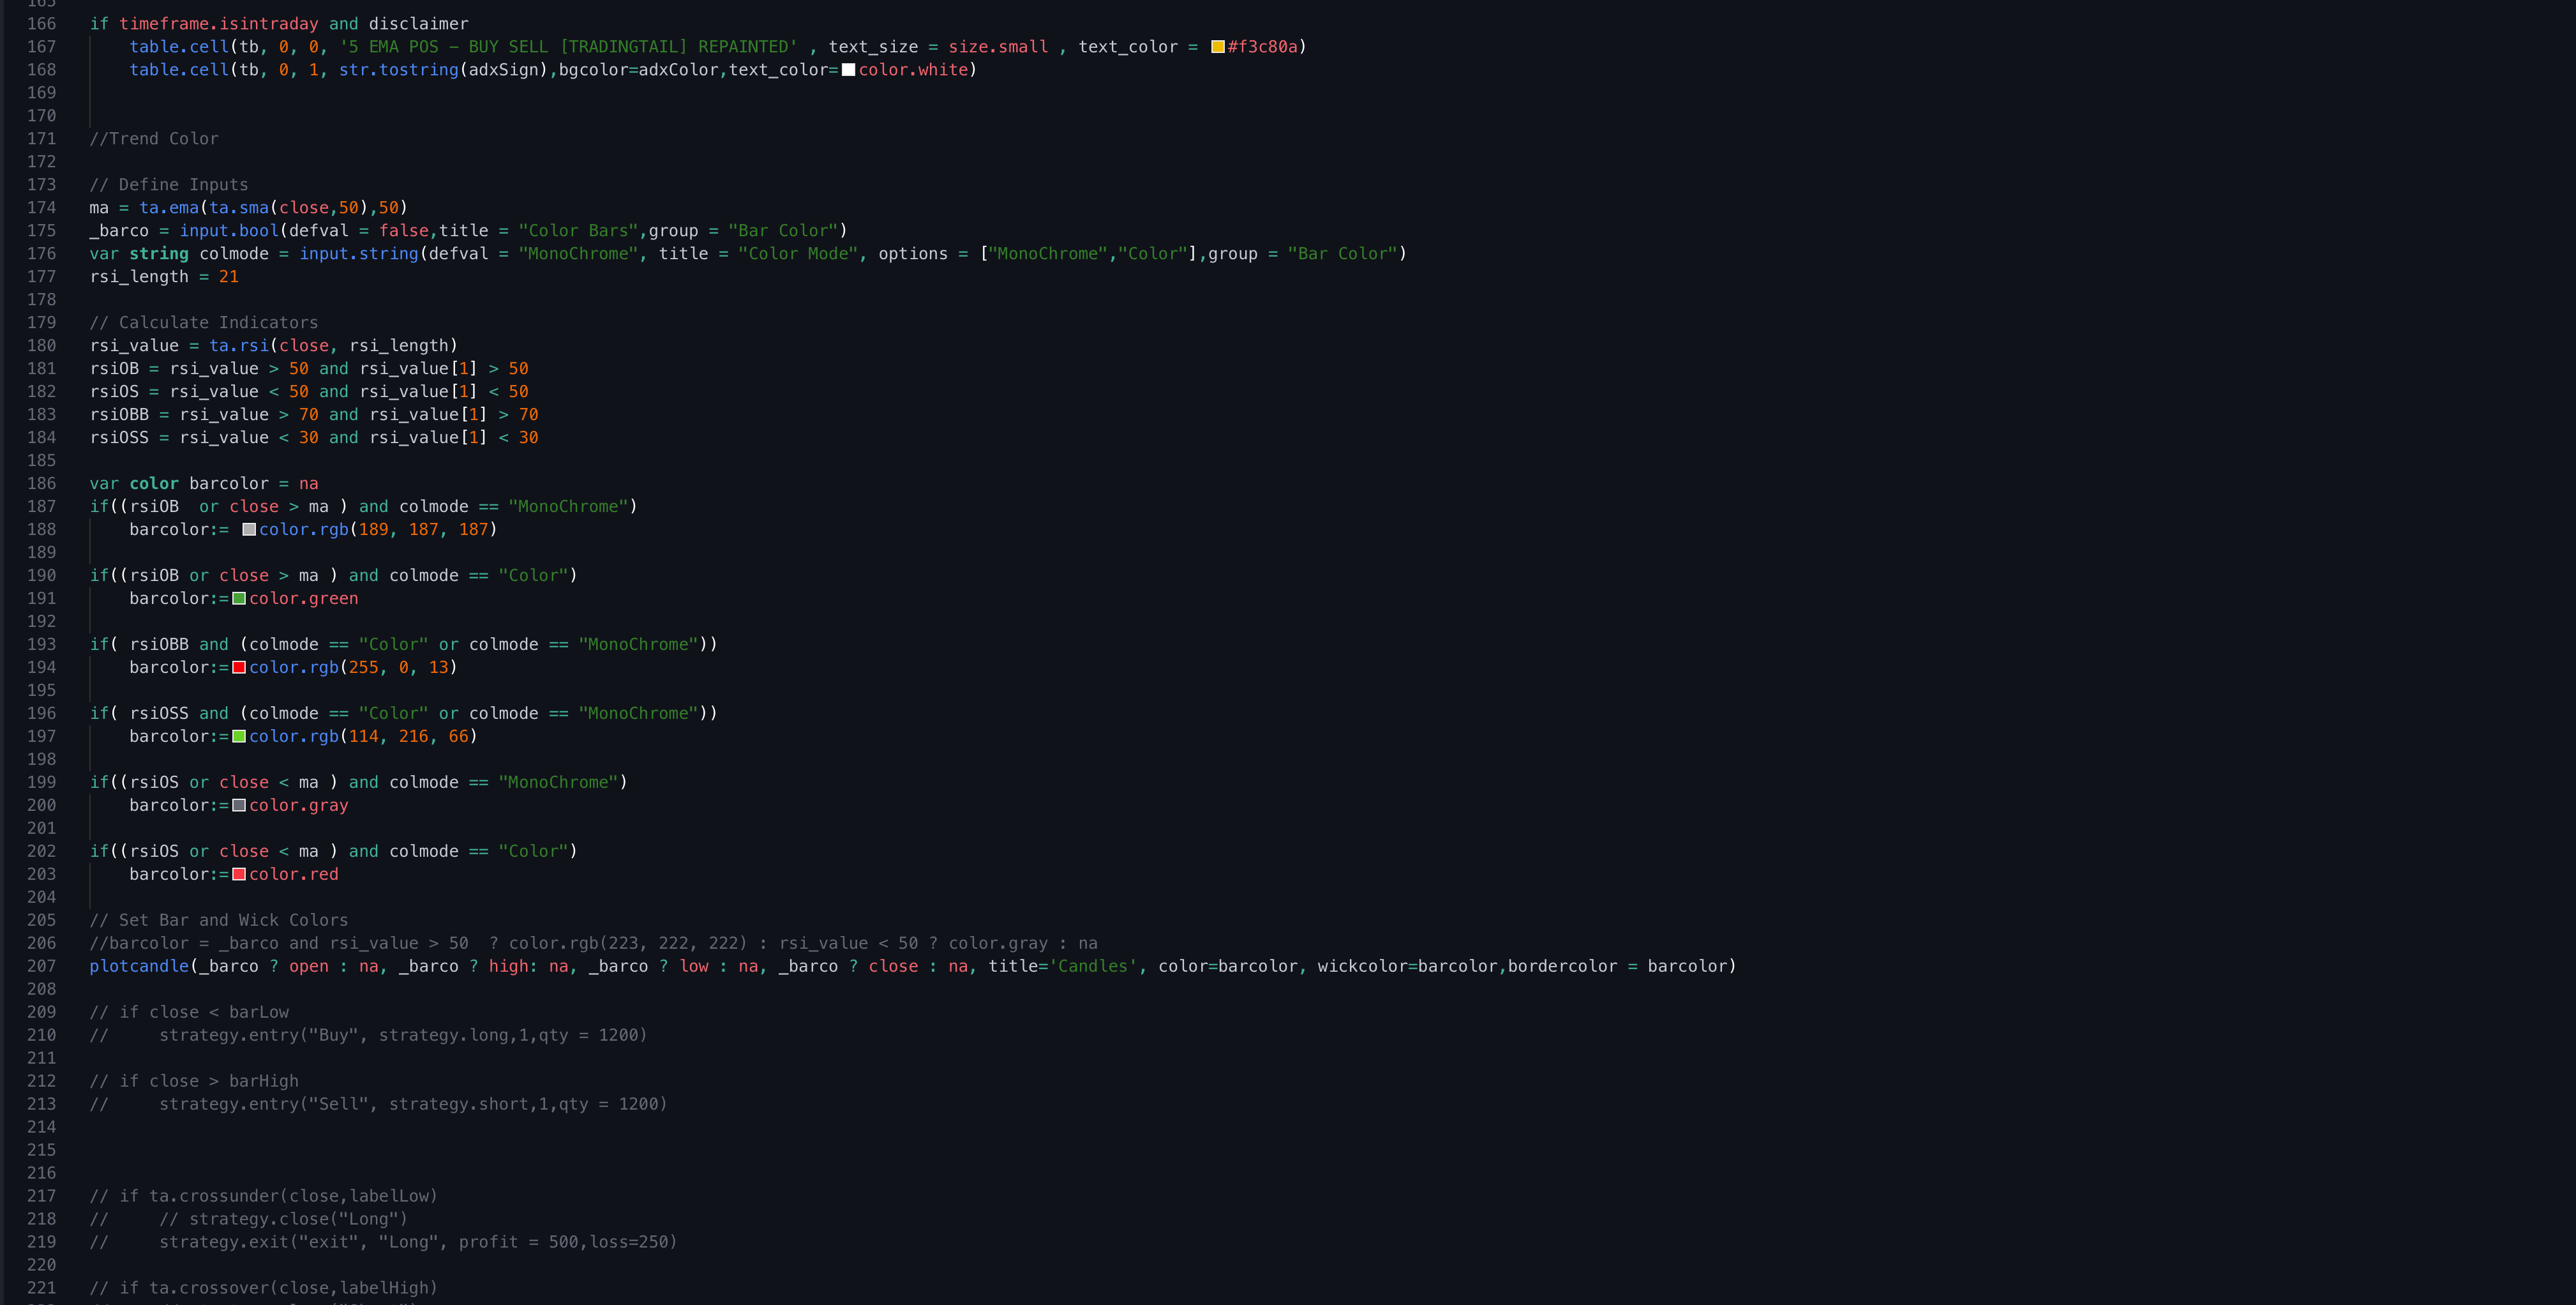Viewport: 2576px width, 1305px height.
Task: Click the '// Calculate Indicators' comment
Action: coord(204,323)
